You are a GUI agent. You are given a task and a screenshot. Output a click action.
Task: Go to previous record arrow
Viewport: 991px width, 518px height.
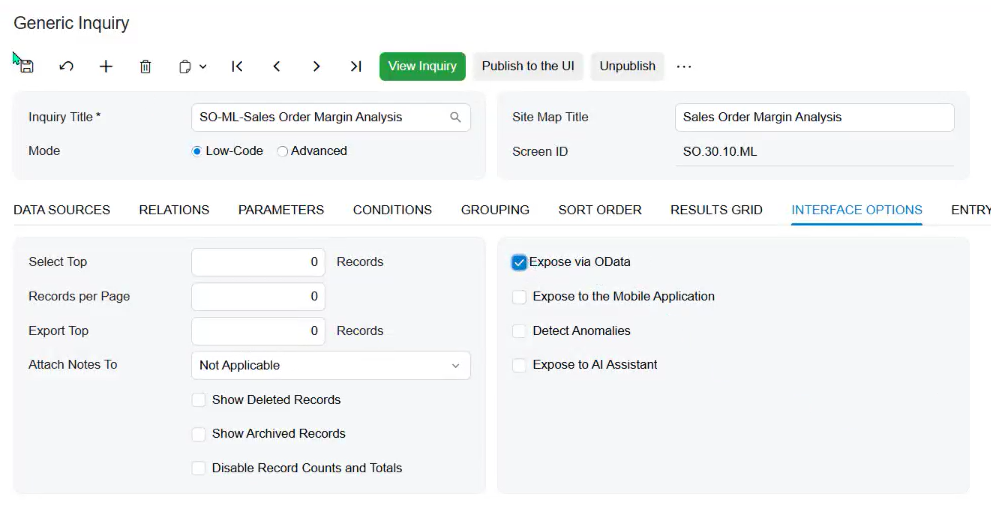pos(277,66)
